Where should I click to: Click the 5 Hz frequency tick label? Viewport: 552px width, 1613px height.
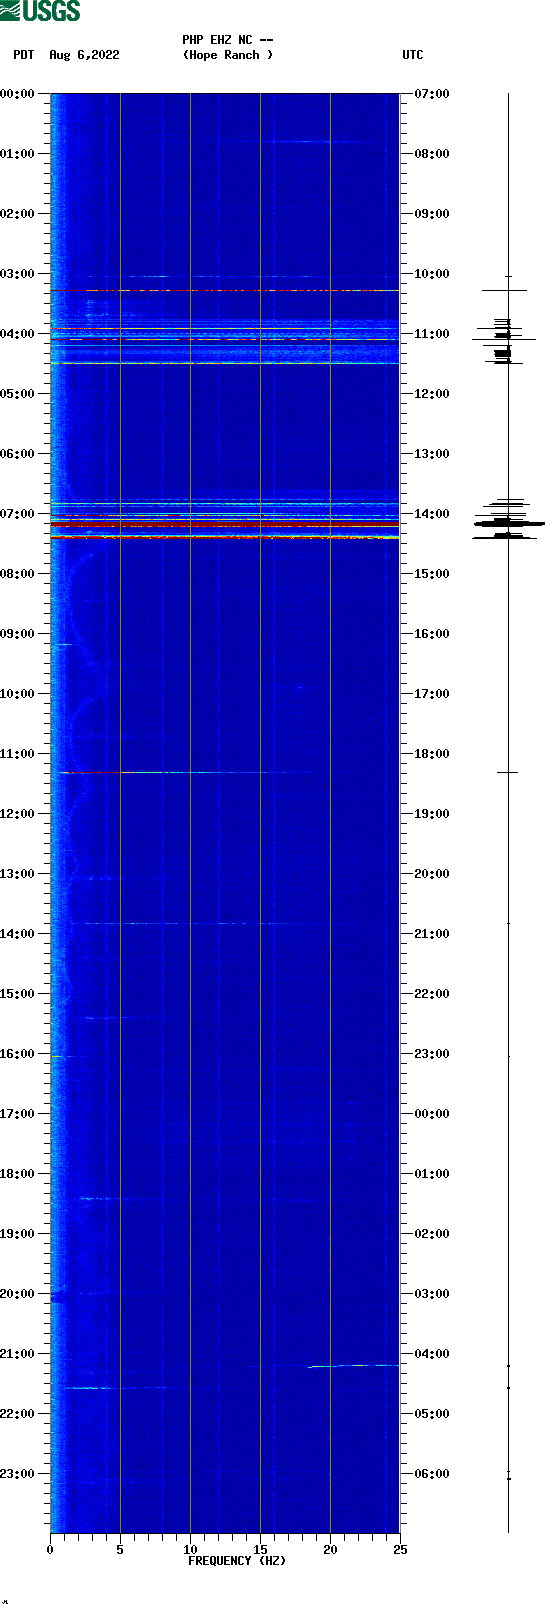click(120, 1550)
